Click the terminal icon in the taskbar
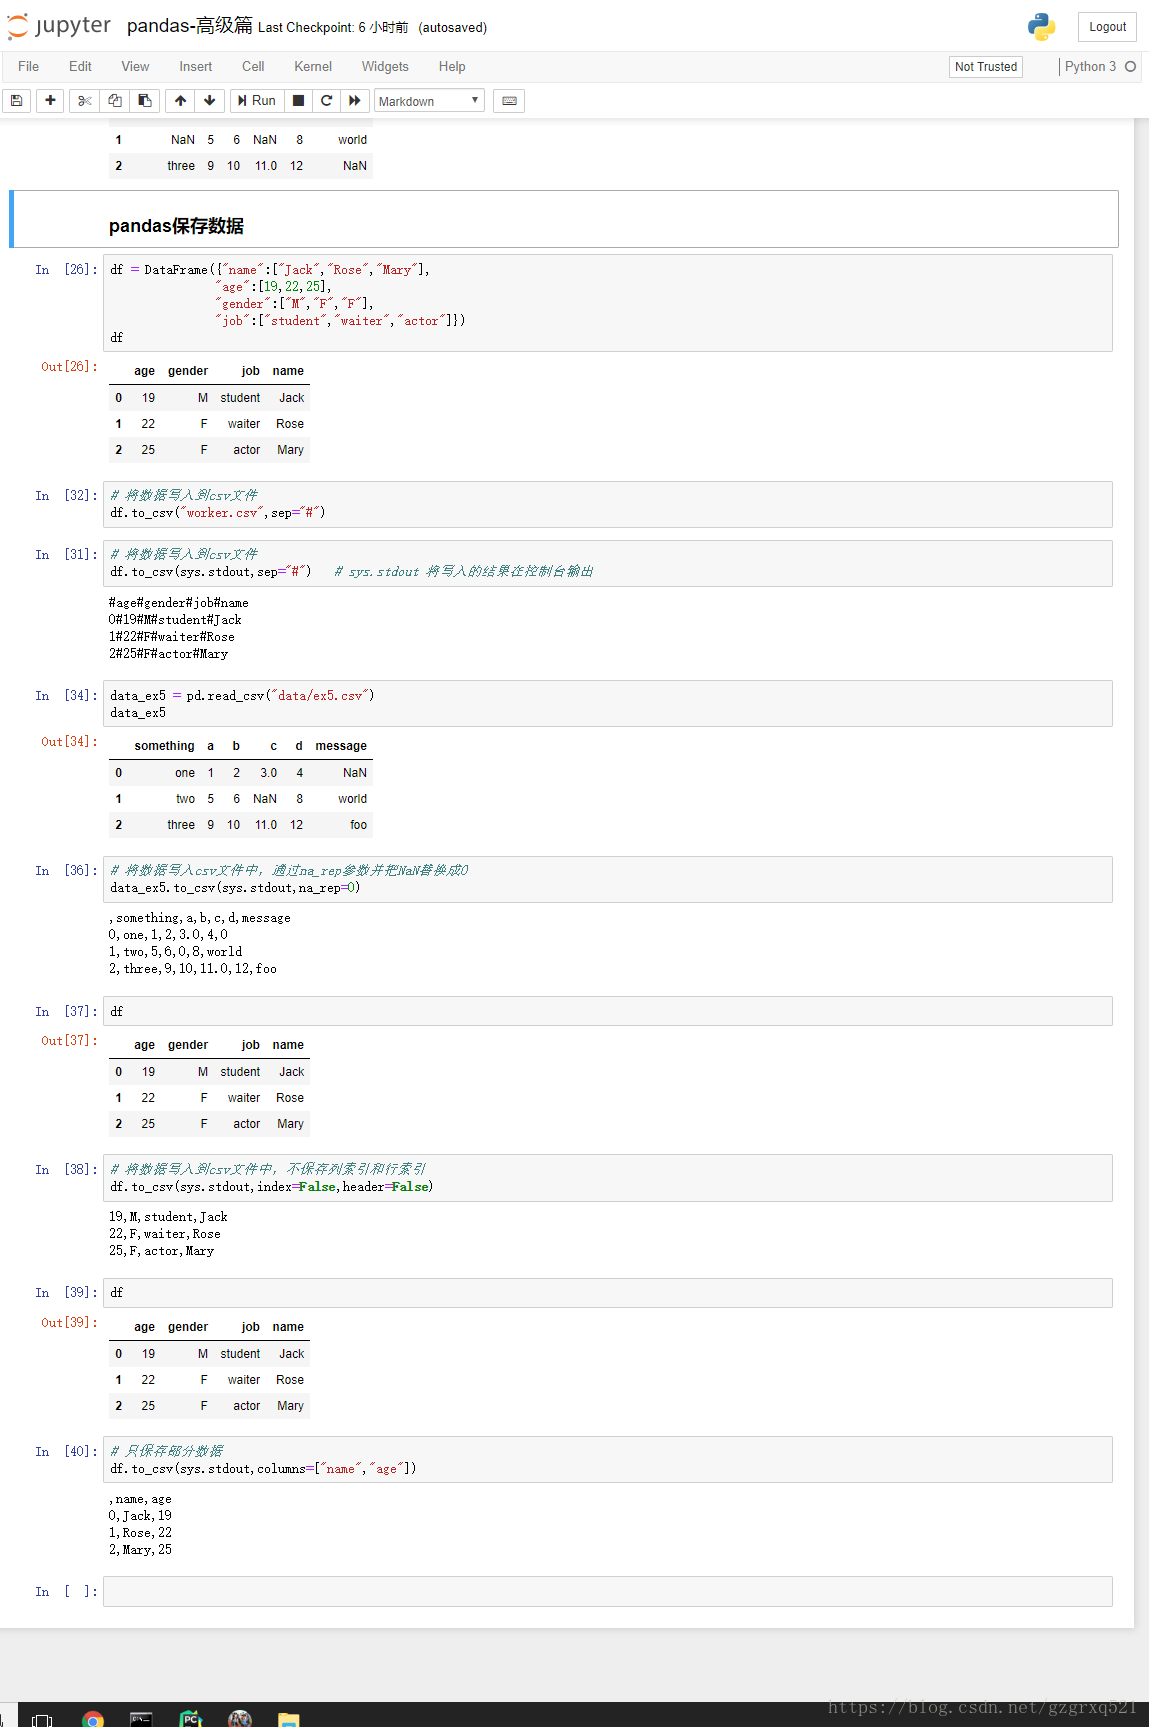The width and height of the screenshot is (1149, 1727). [x=141, y=1718]
